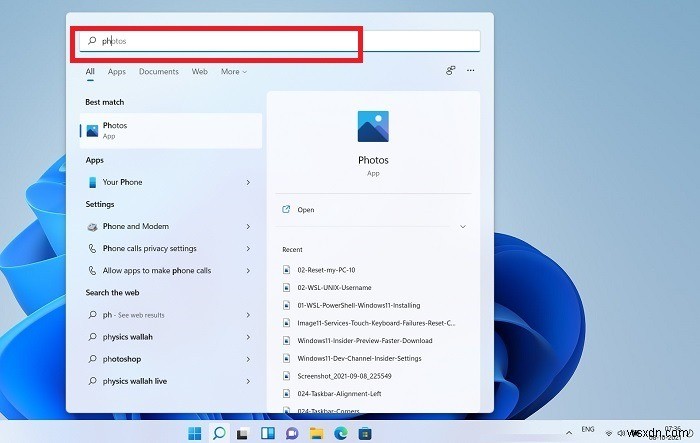The width and height of the screenshot is (700, 443).
Task: Expand more actions chevron below Open
Action: (x=463, y=227)
